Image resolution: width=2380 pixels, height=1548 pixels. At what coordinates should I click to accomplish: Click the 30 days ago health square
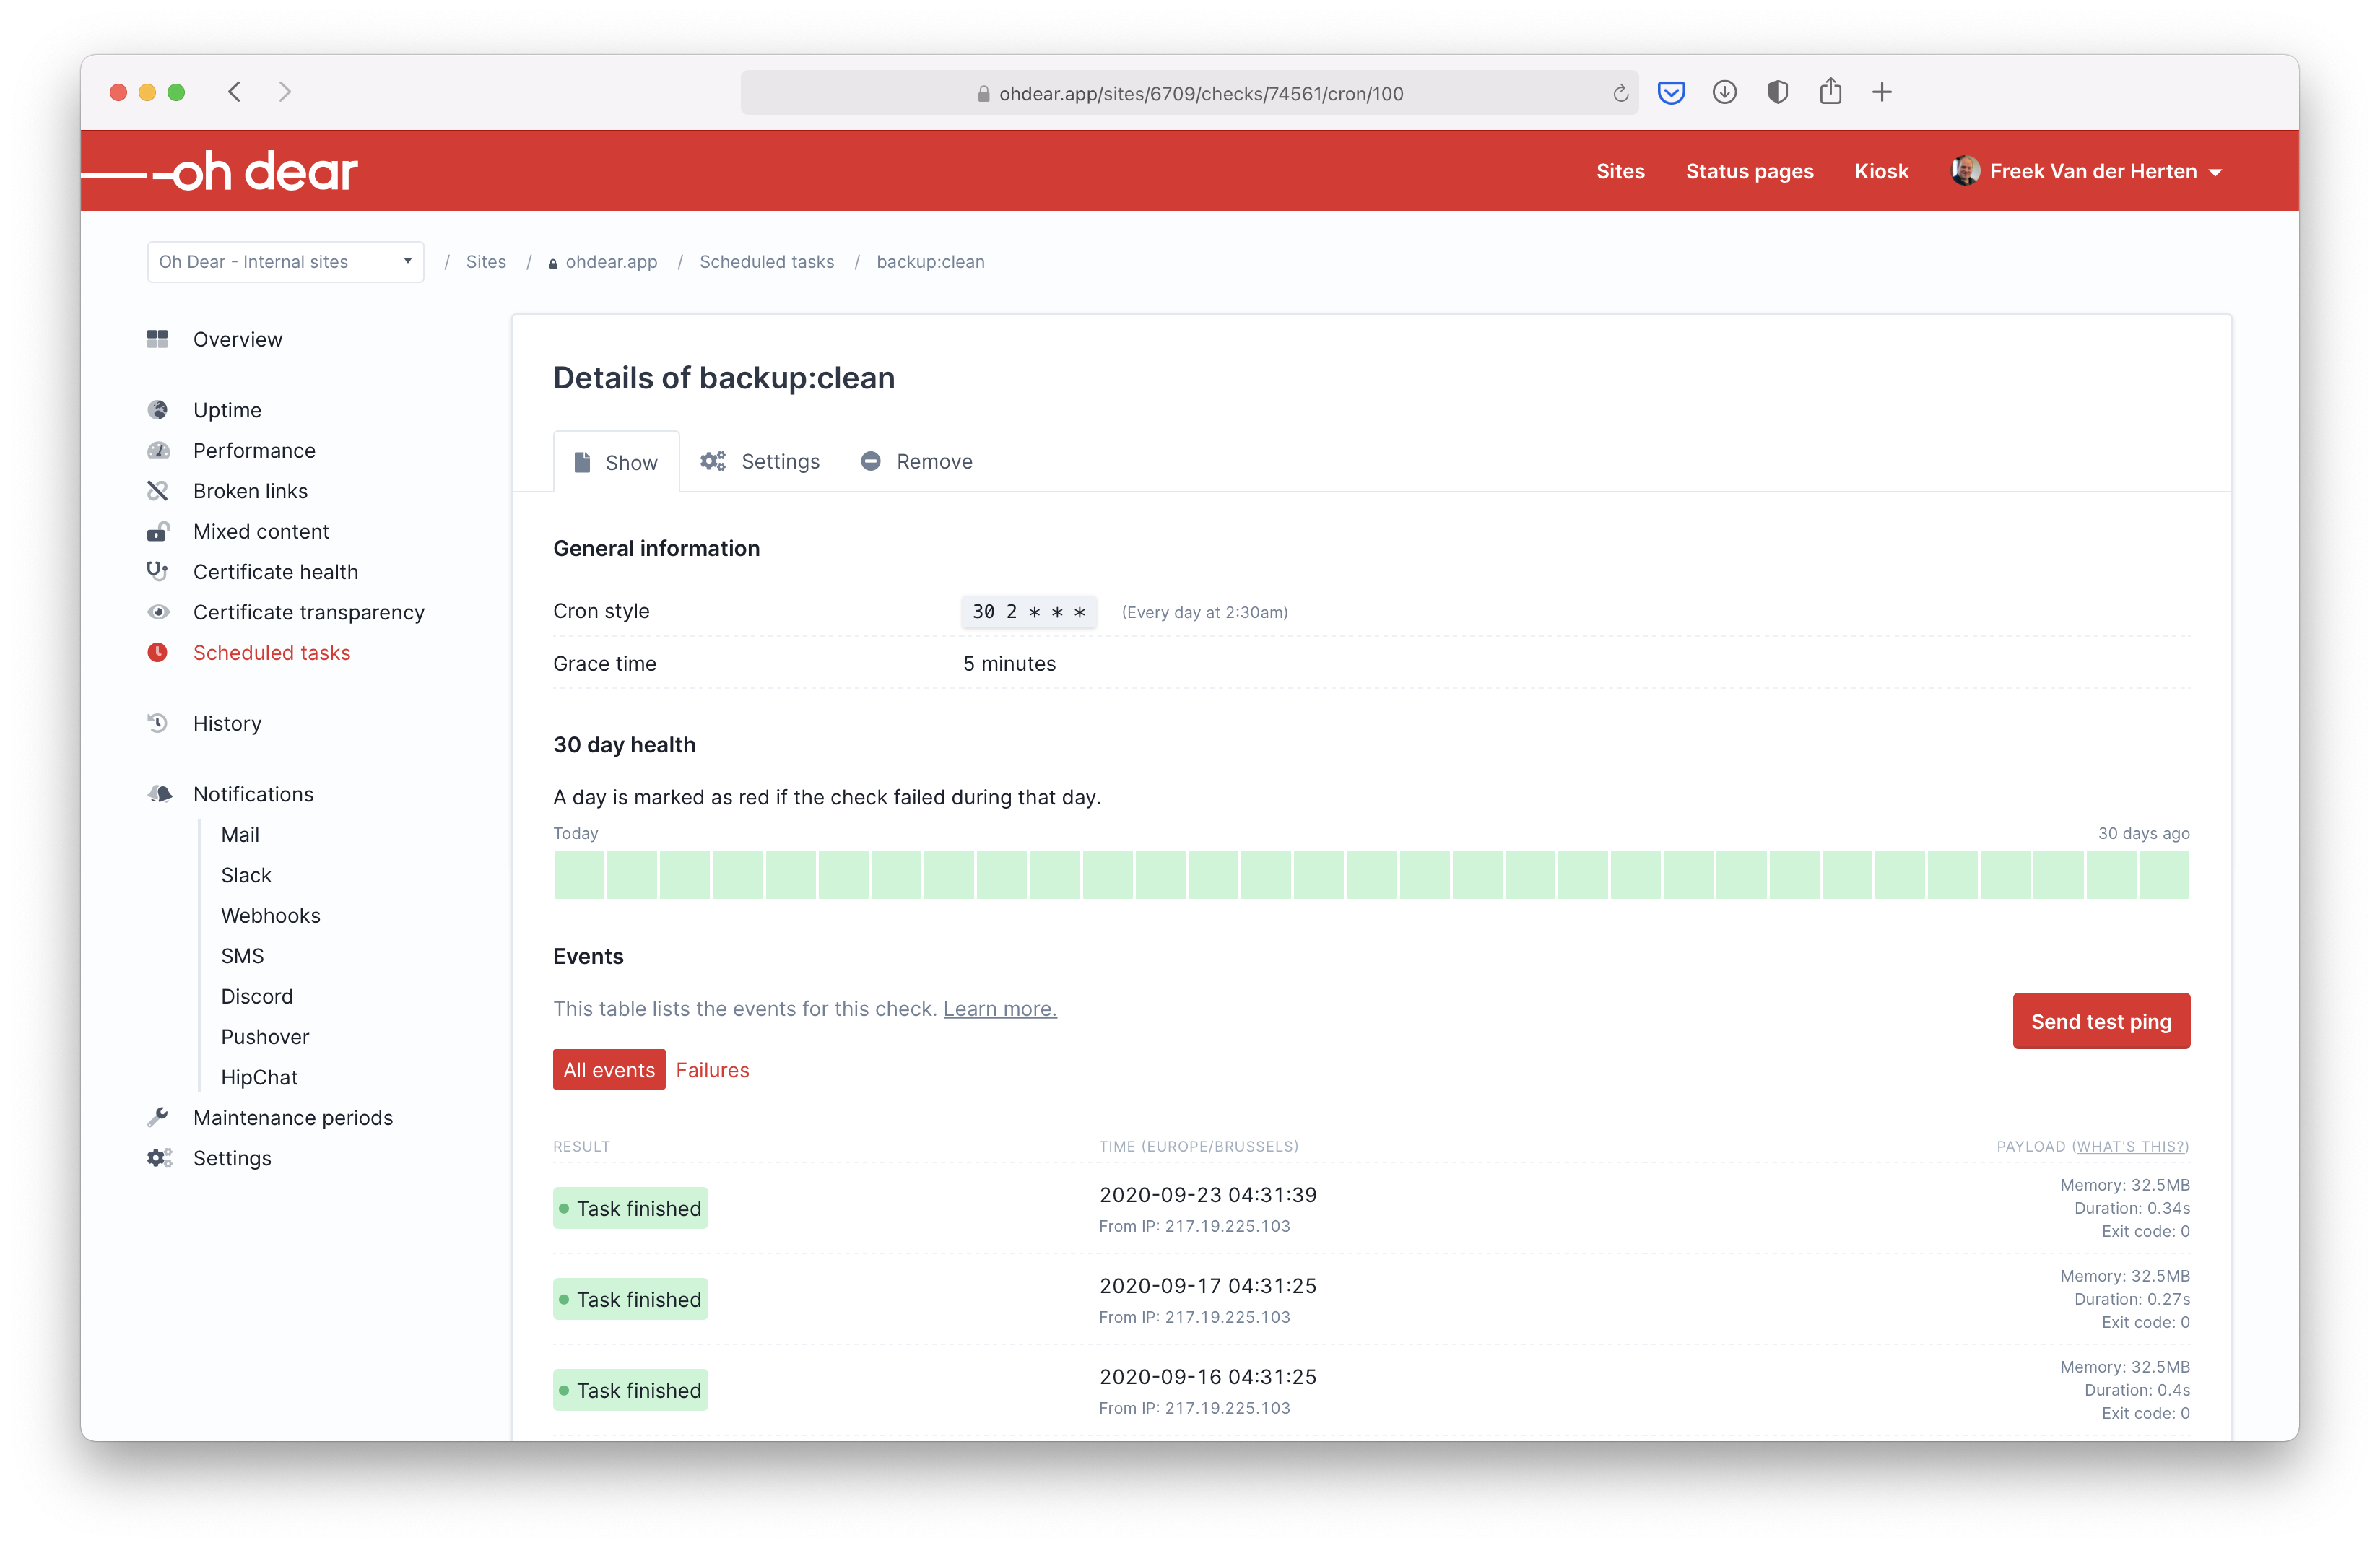(2164, 875)
